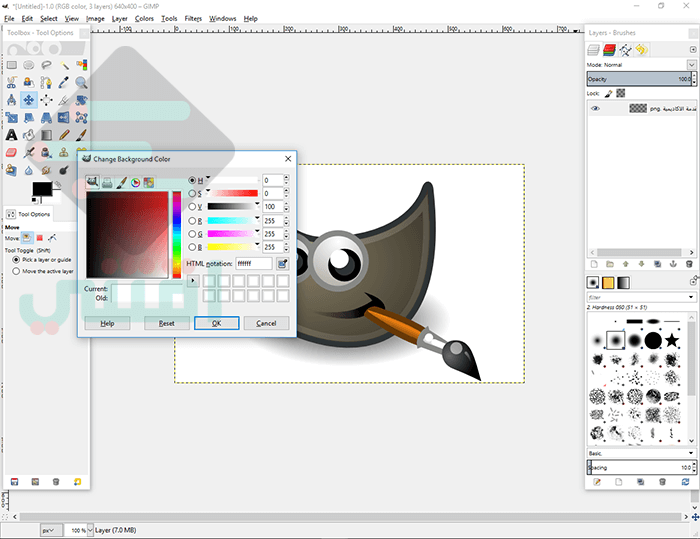Select the Pencil tool
This screenshot has width=700, height=539.
[64, 135]
